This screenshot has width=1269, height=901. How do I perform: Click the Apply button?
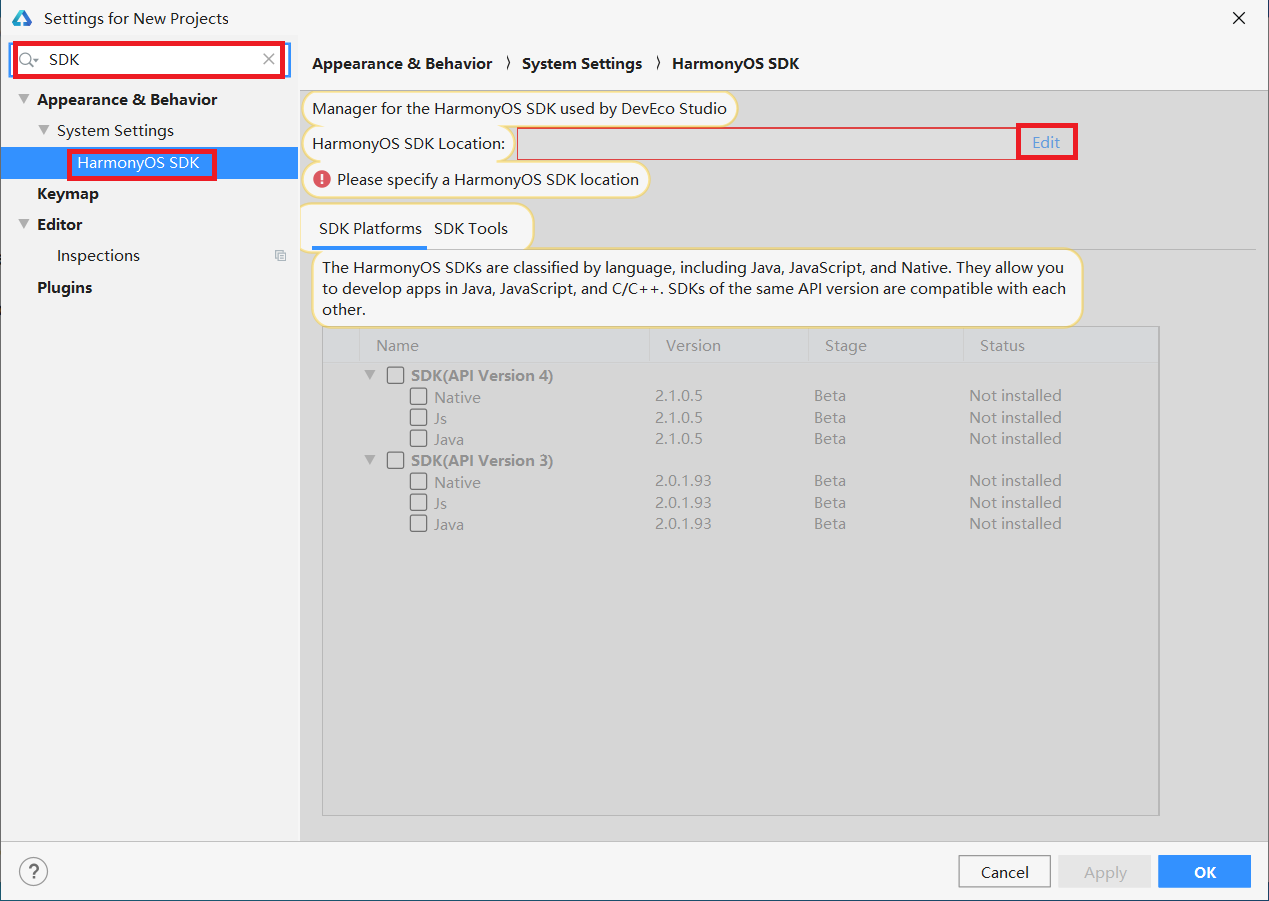tap(1105, 872)
